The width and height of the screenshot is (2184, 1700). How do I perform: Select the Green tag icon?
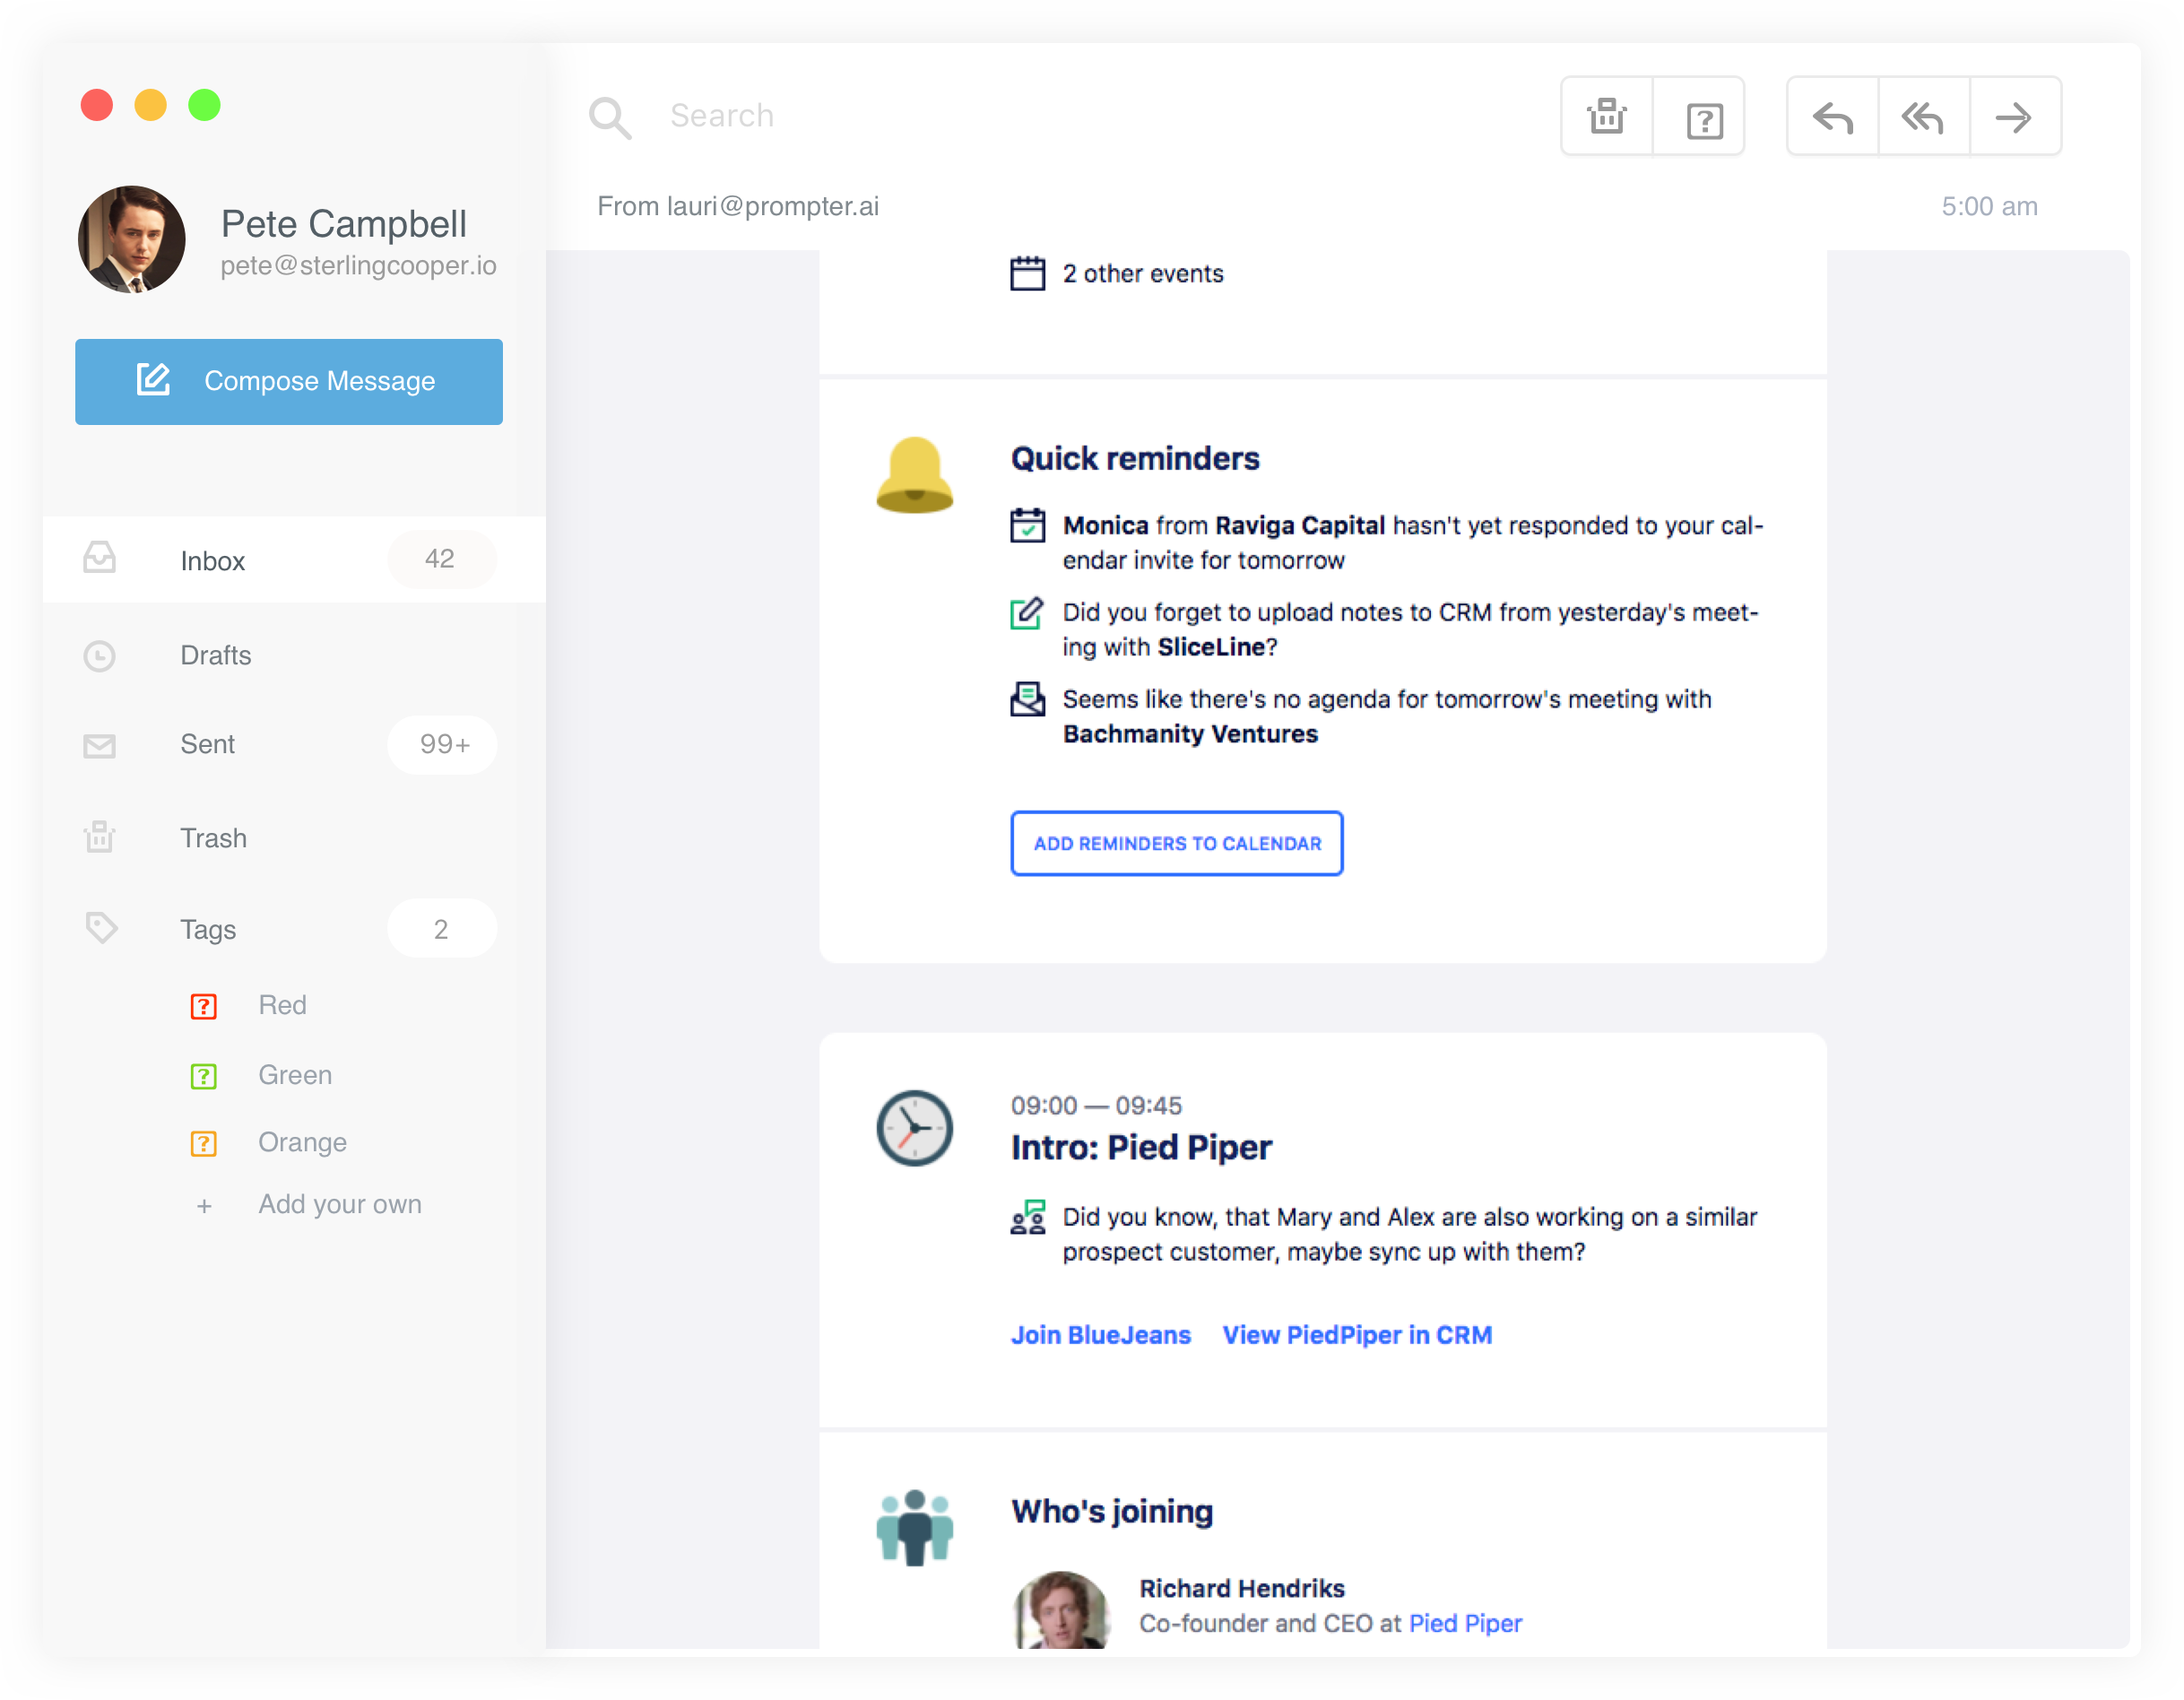(204, 1076)
